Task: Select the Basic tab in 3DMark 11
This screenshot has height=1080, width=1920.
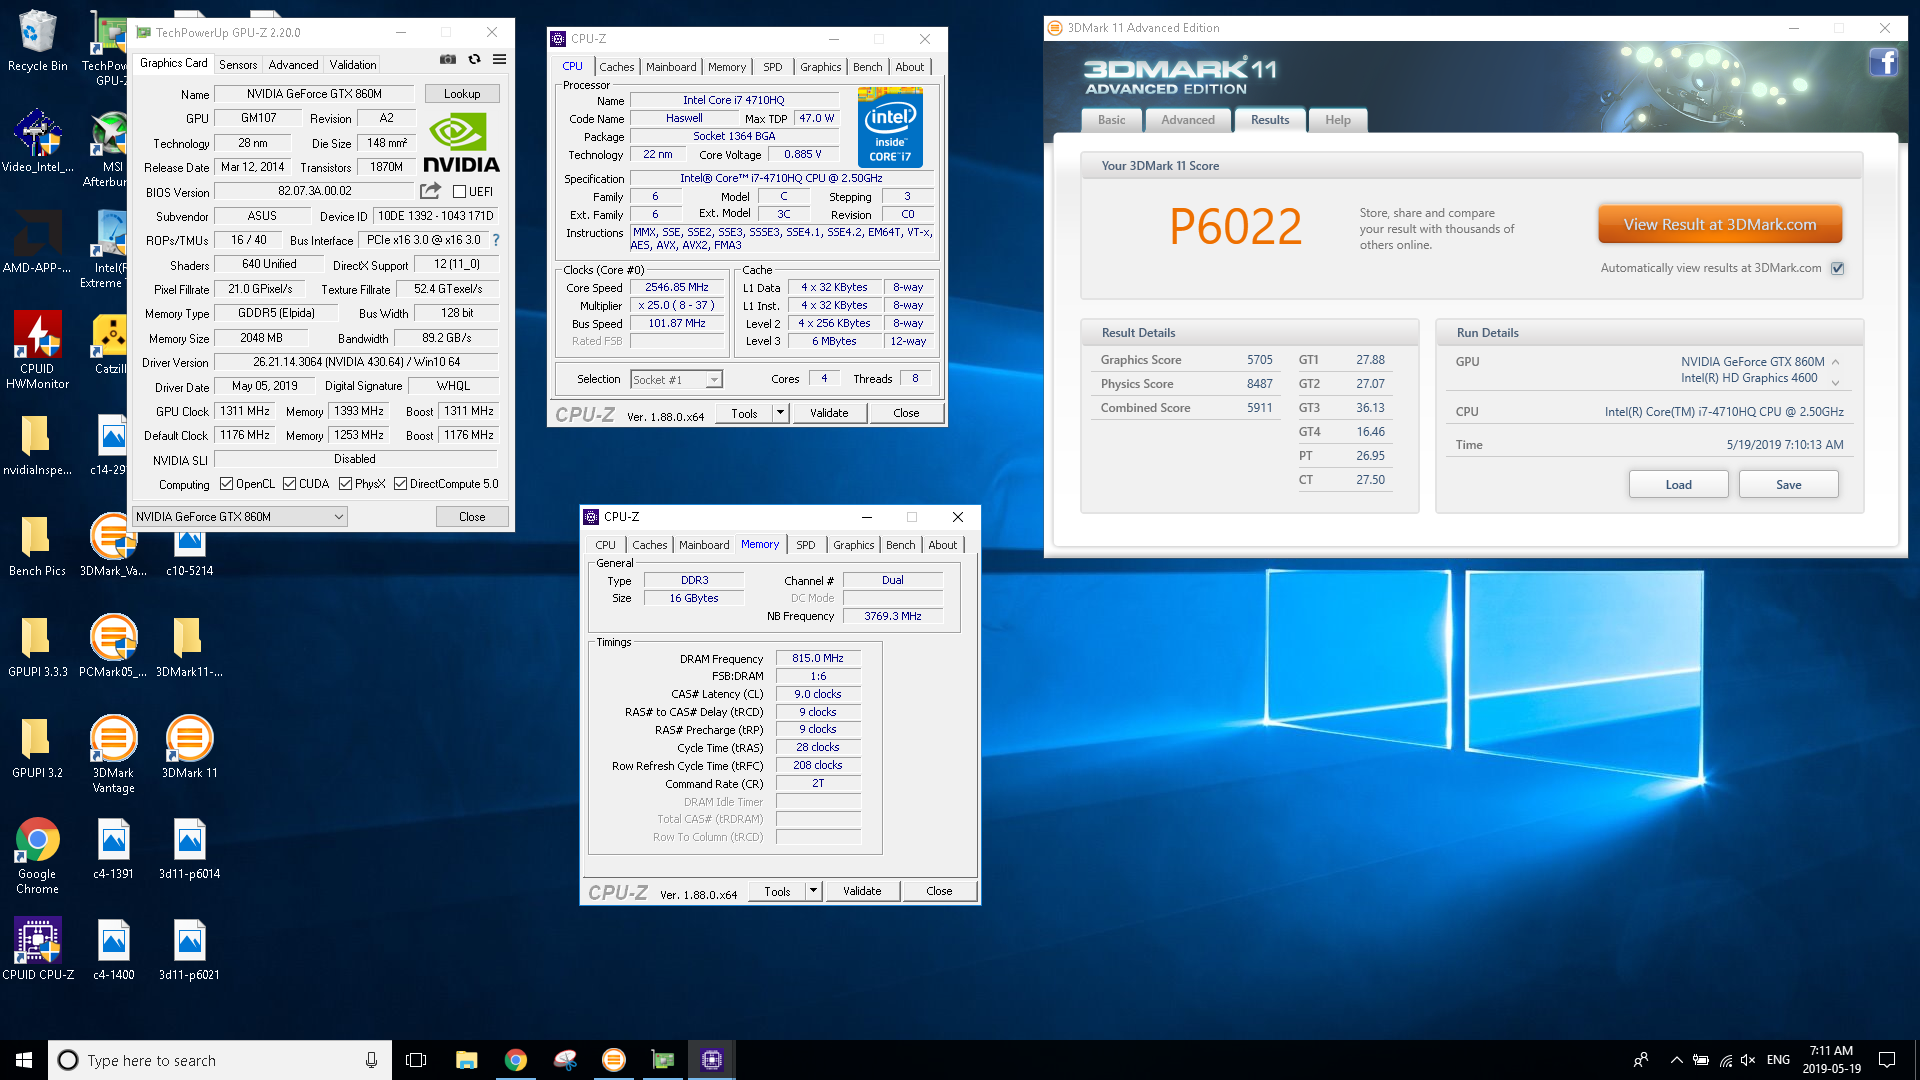Action: click(1111, 120)
